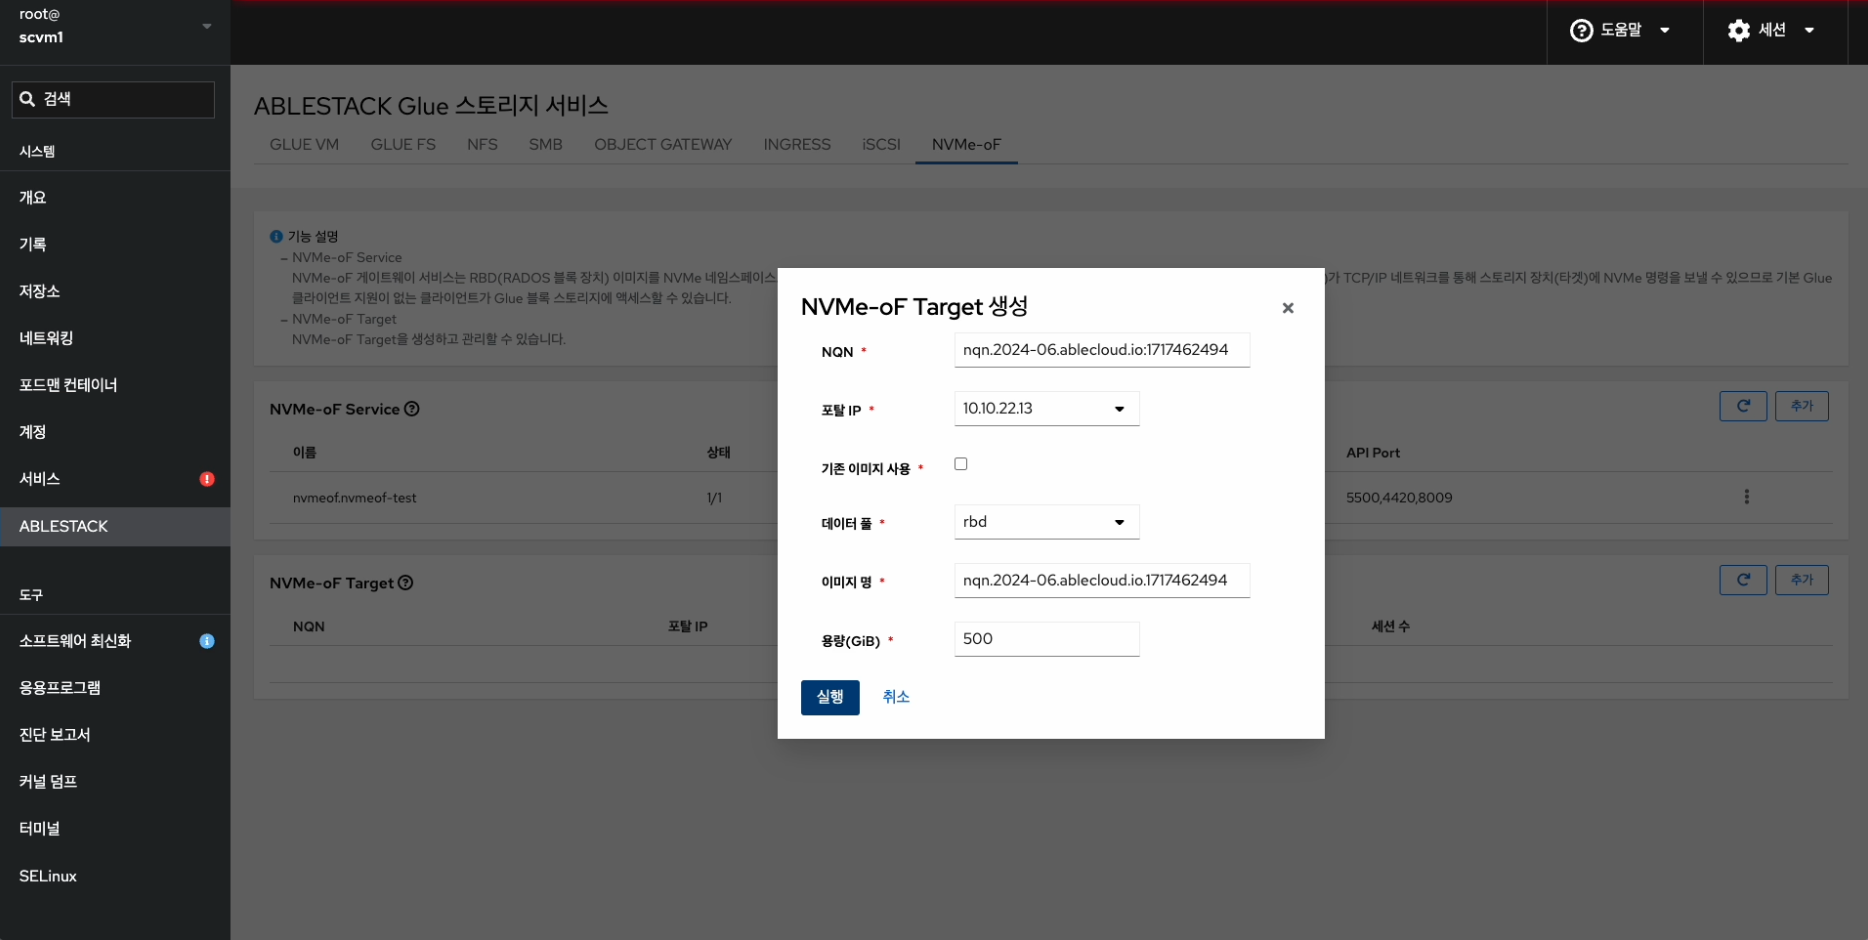
Task: Open the NVMe-oF Service help tooltip icon
Action: pyautogui.click(x=412, y=409)
